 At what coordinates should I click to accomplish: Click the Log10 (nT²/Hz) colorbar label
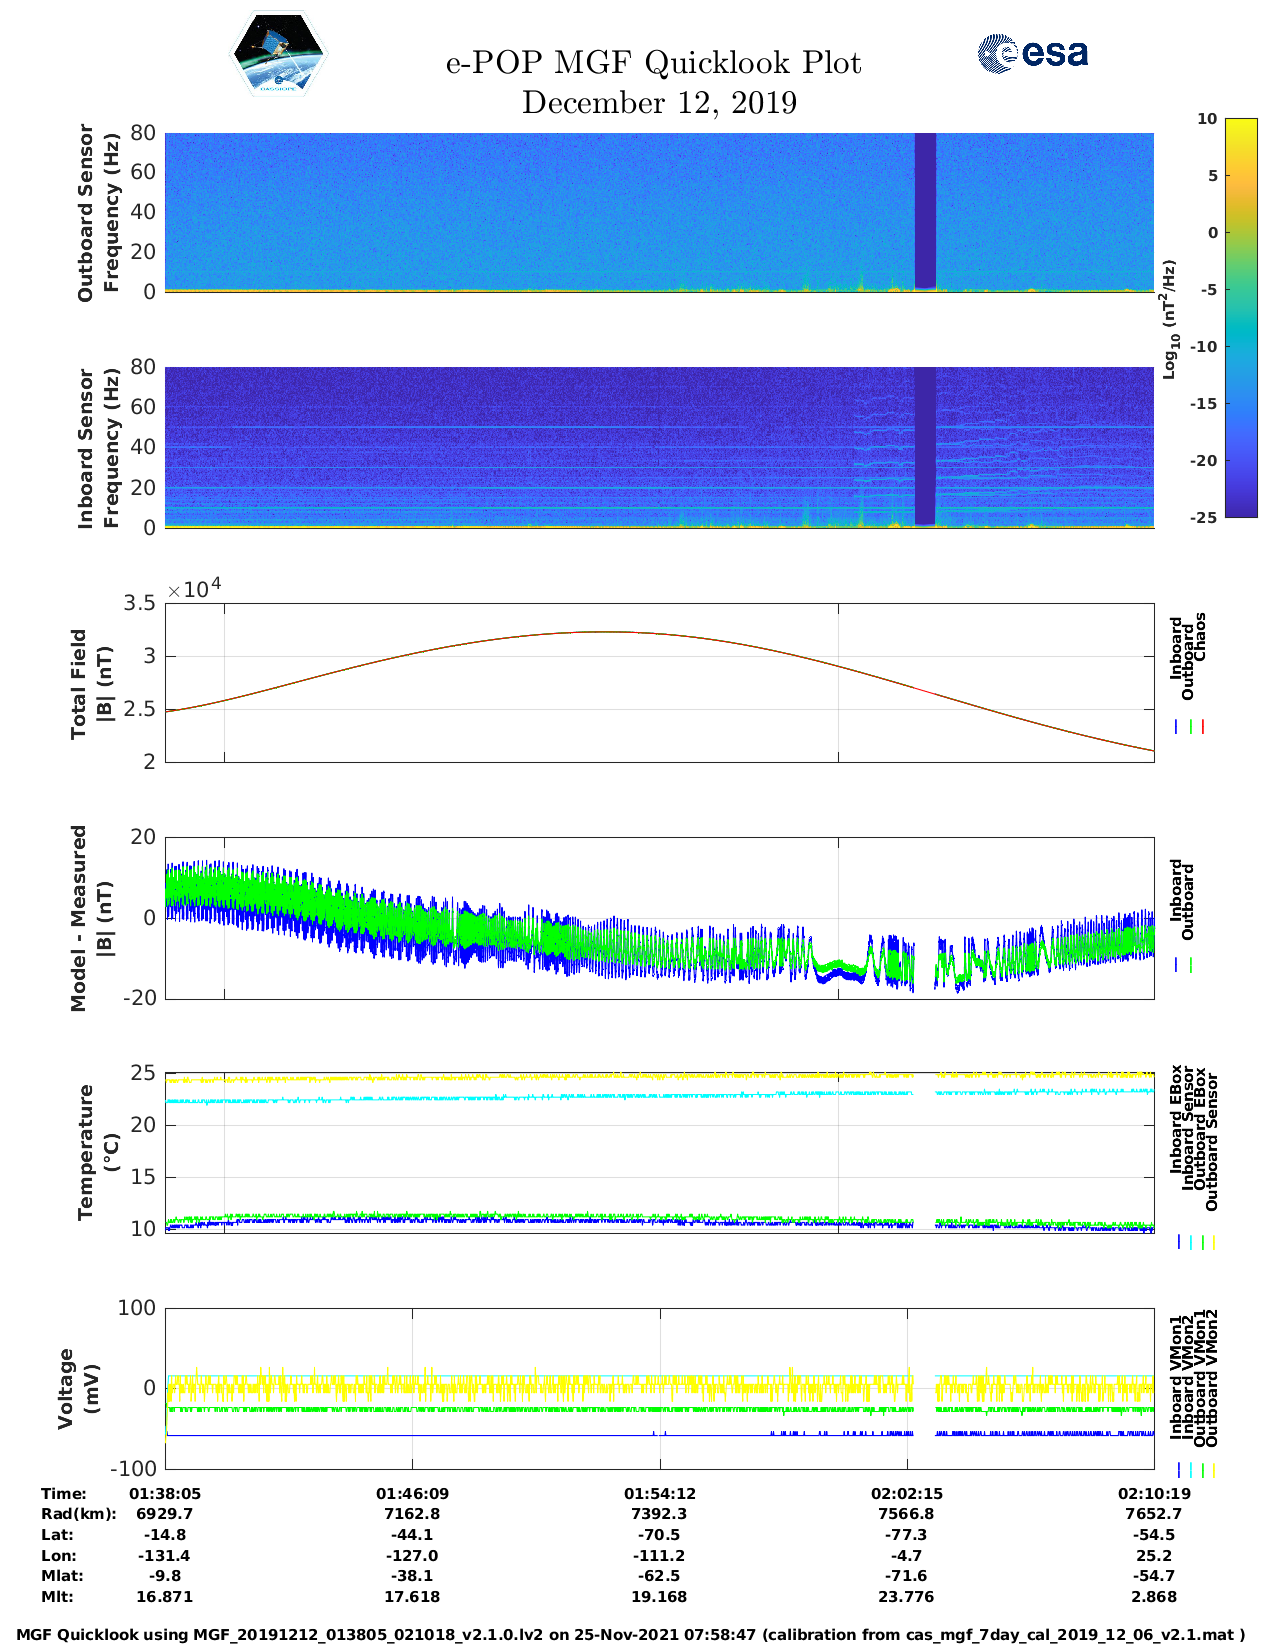tap(1168, 318)
